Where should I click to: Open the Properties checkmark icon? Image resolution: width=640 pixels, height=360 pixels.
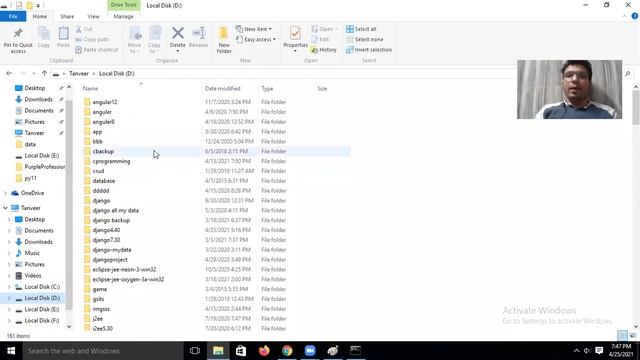(295, 33)
